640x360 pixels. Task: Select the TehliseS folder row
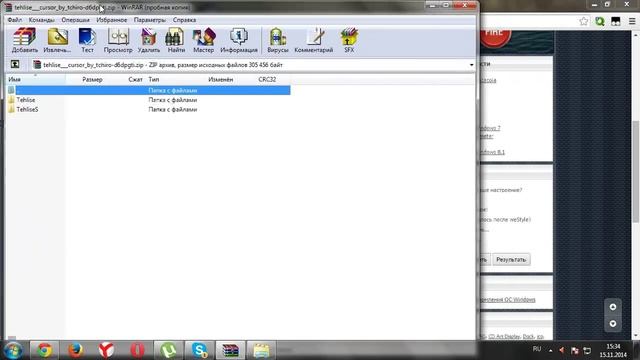[x=149, y=109]
